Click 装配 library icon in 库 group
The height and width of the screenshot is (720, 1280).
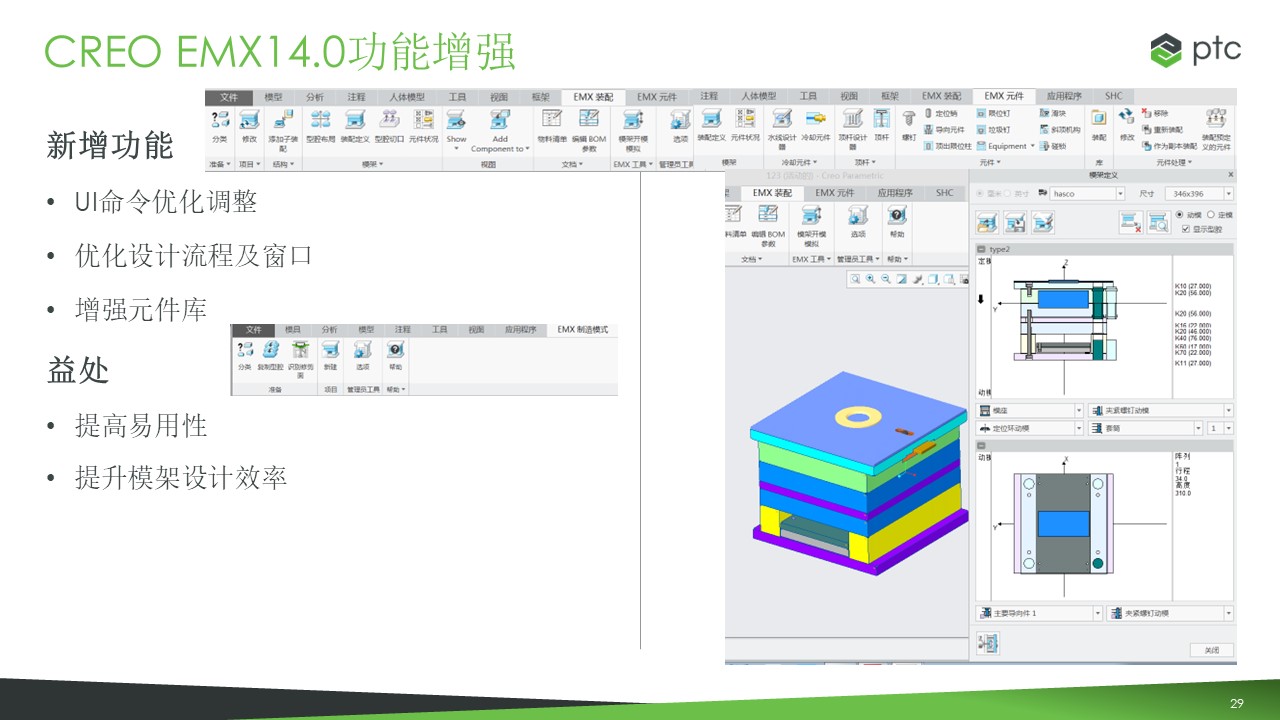1099,125
